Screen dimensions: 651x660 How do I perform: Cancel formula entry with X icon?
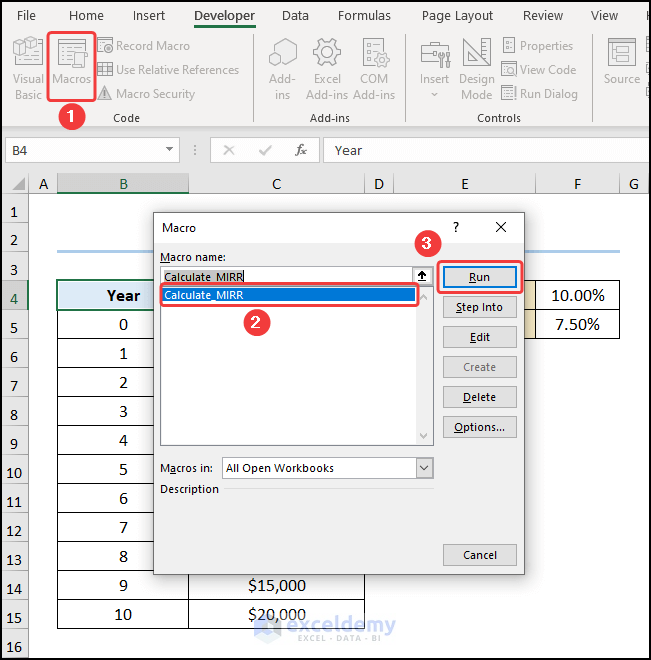(229, 150)
